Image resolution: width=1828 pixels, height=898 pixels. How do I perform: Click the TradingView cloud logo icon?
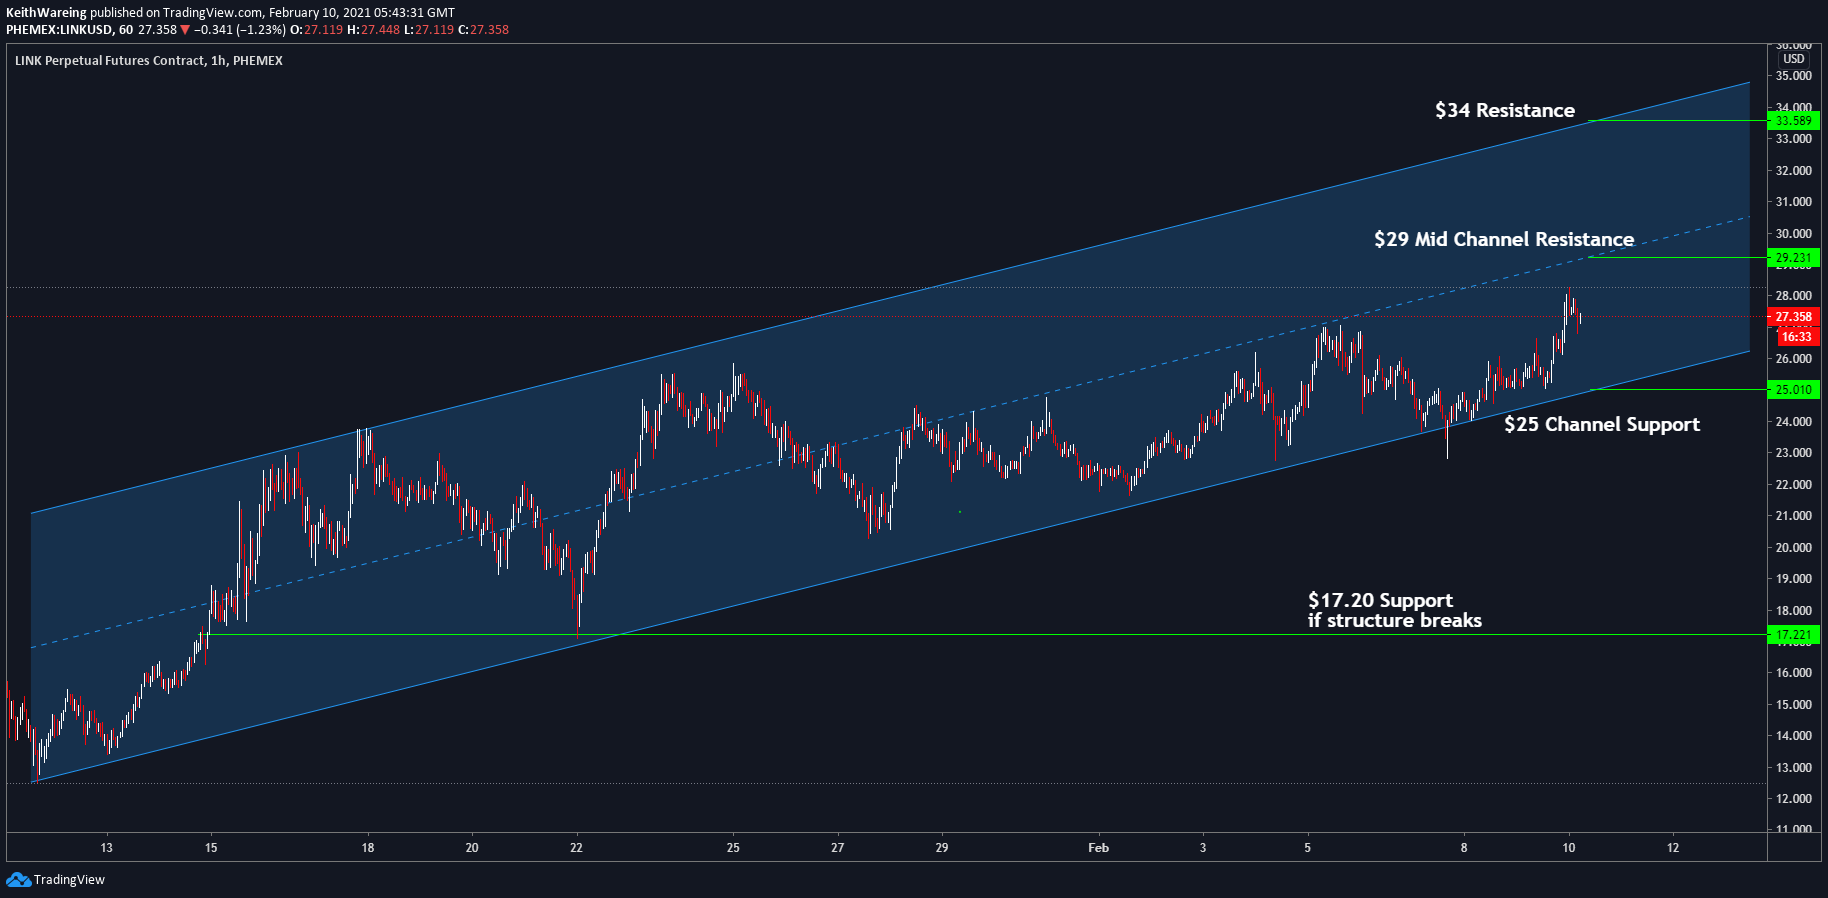pyautogui.click(x=18, y=880)
